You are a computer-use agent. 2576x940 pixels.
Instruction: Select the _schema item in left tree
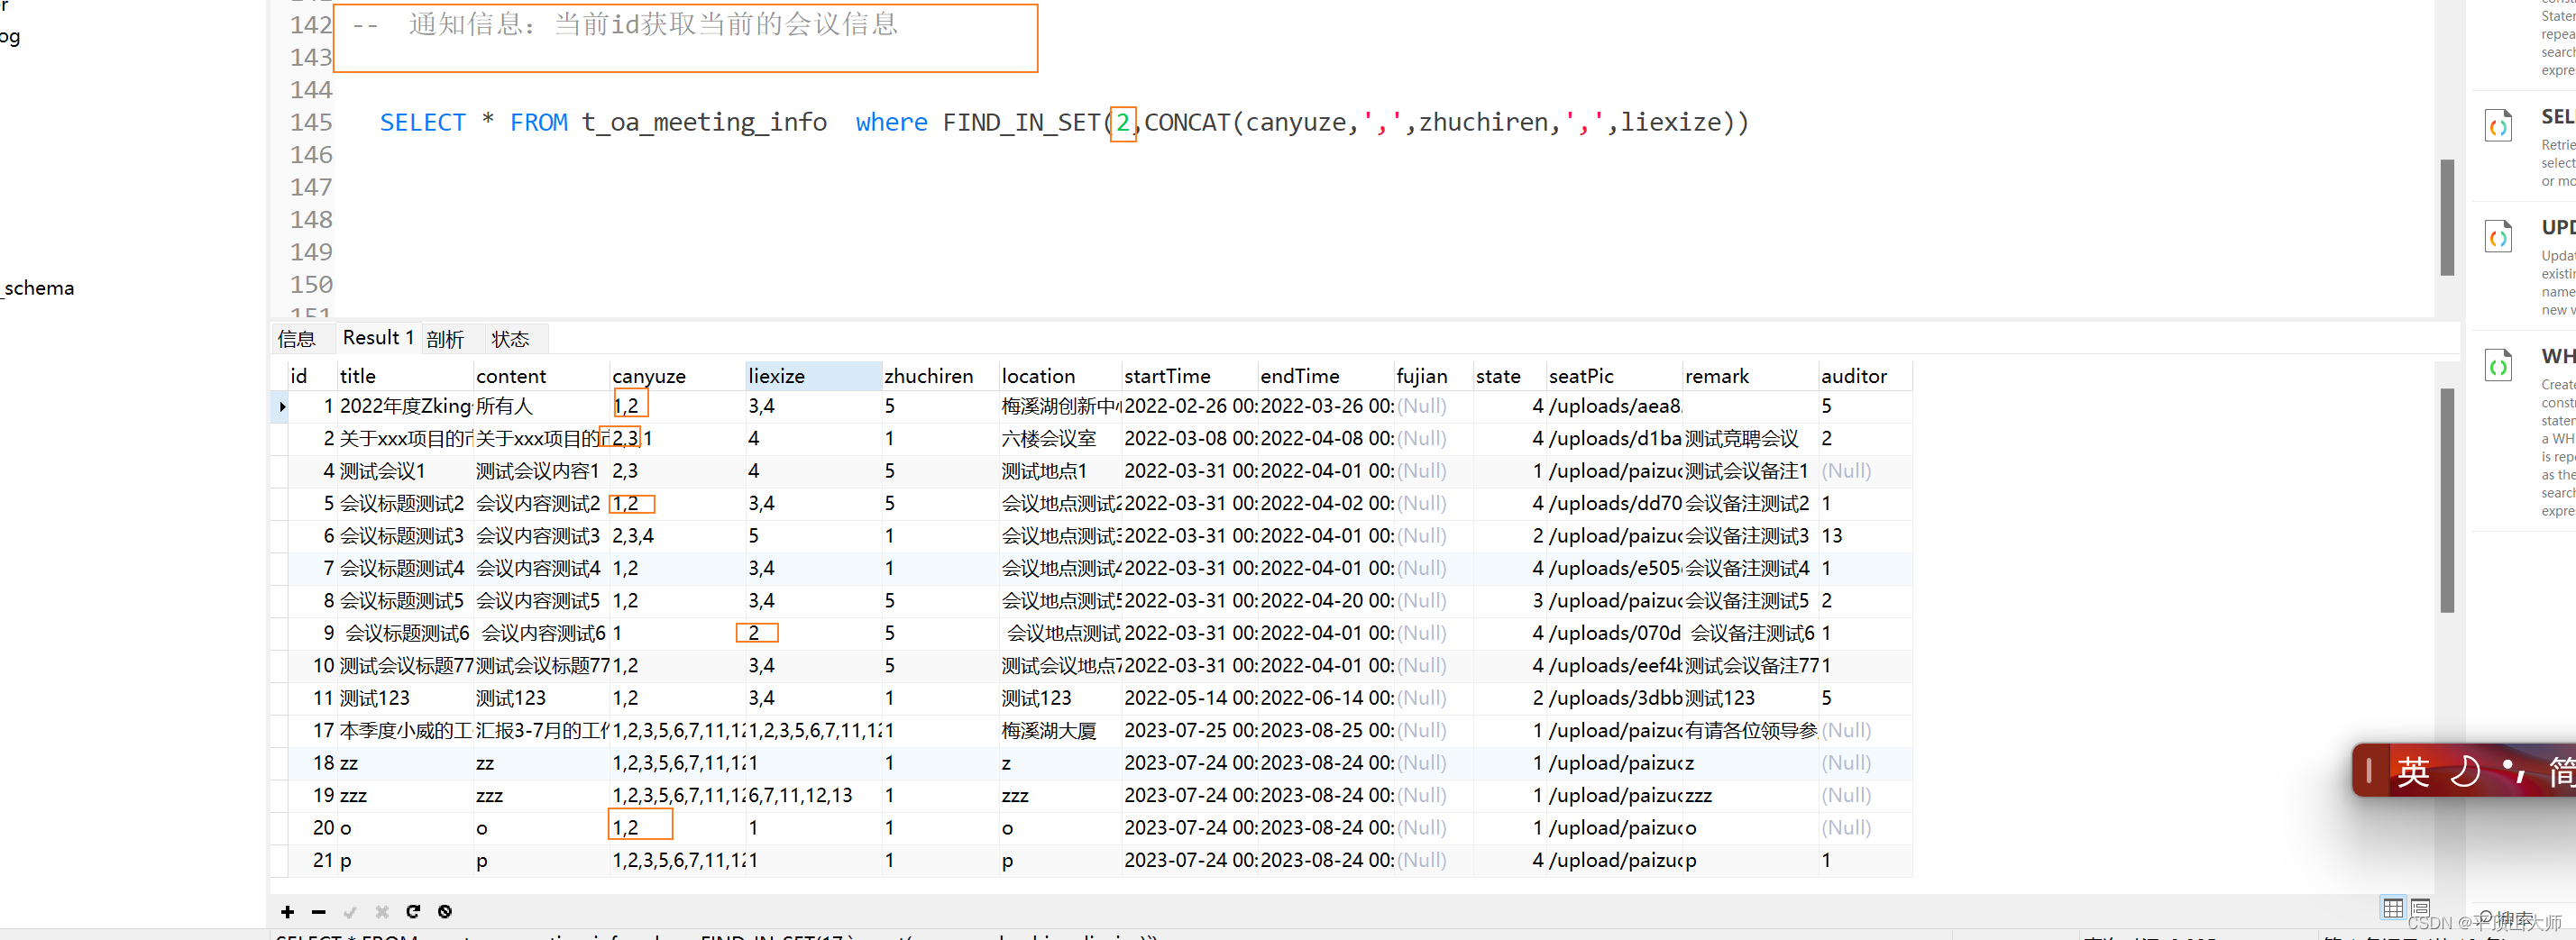[x=38, y=288]
